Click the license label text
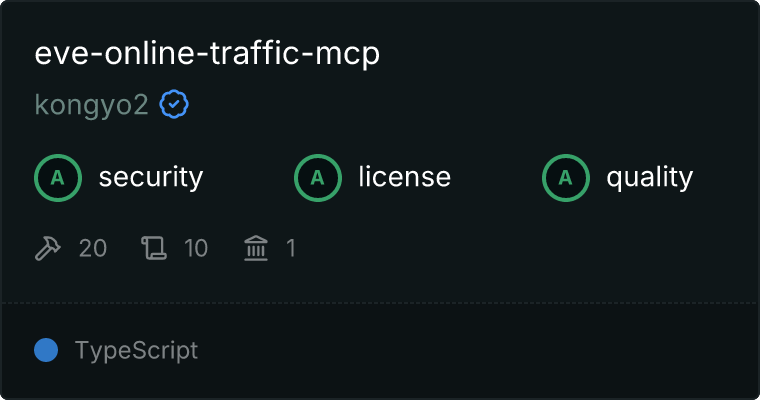The image size is (760, 400). pyautogui.click(x=405, y=177)
